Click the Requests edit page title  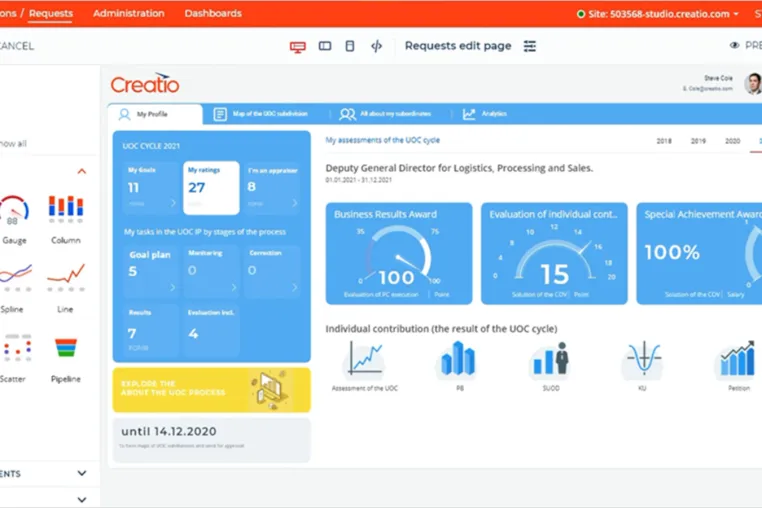458,46
